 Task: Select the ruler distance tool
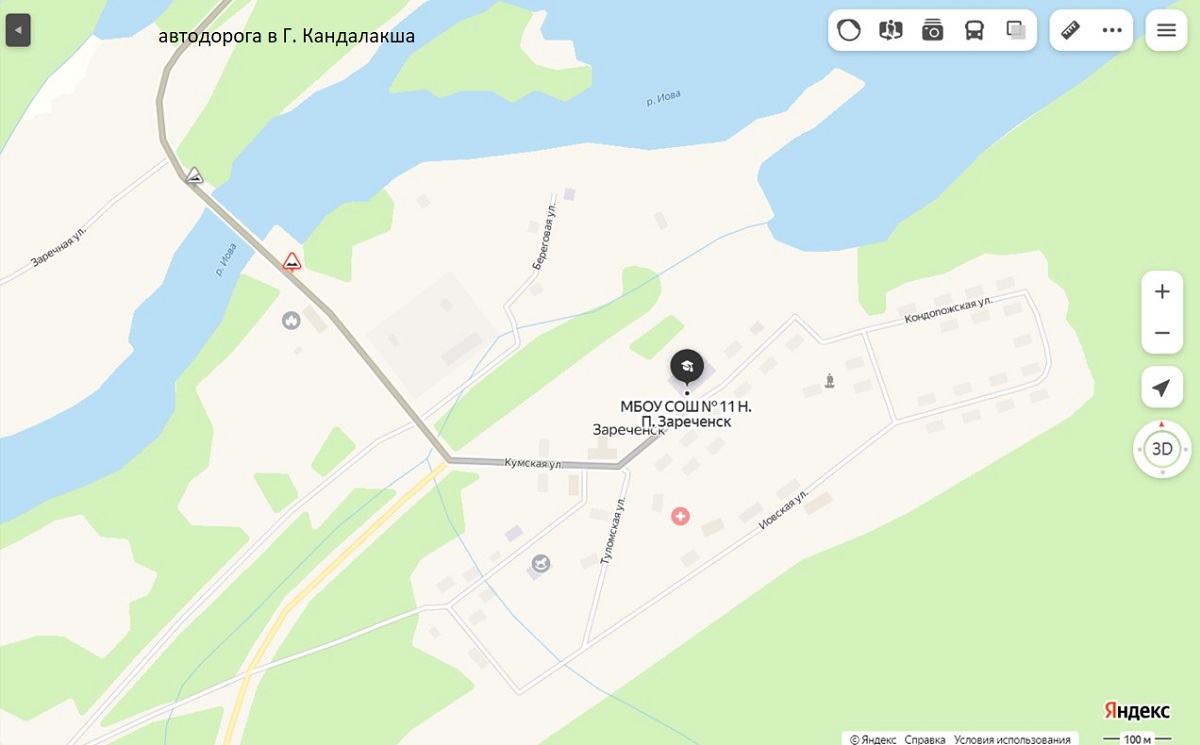pyautogui.click(x=1071, y=30)
